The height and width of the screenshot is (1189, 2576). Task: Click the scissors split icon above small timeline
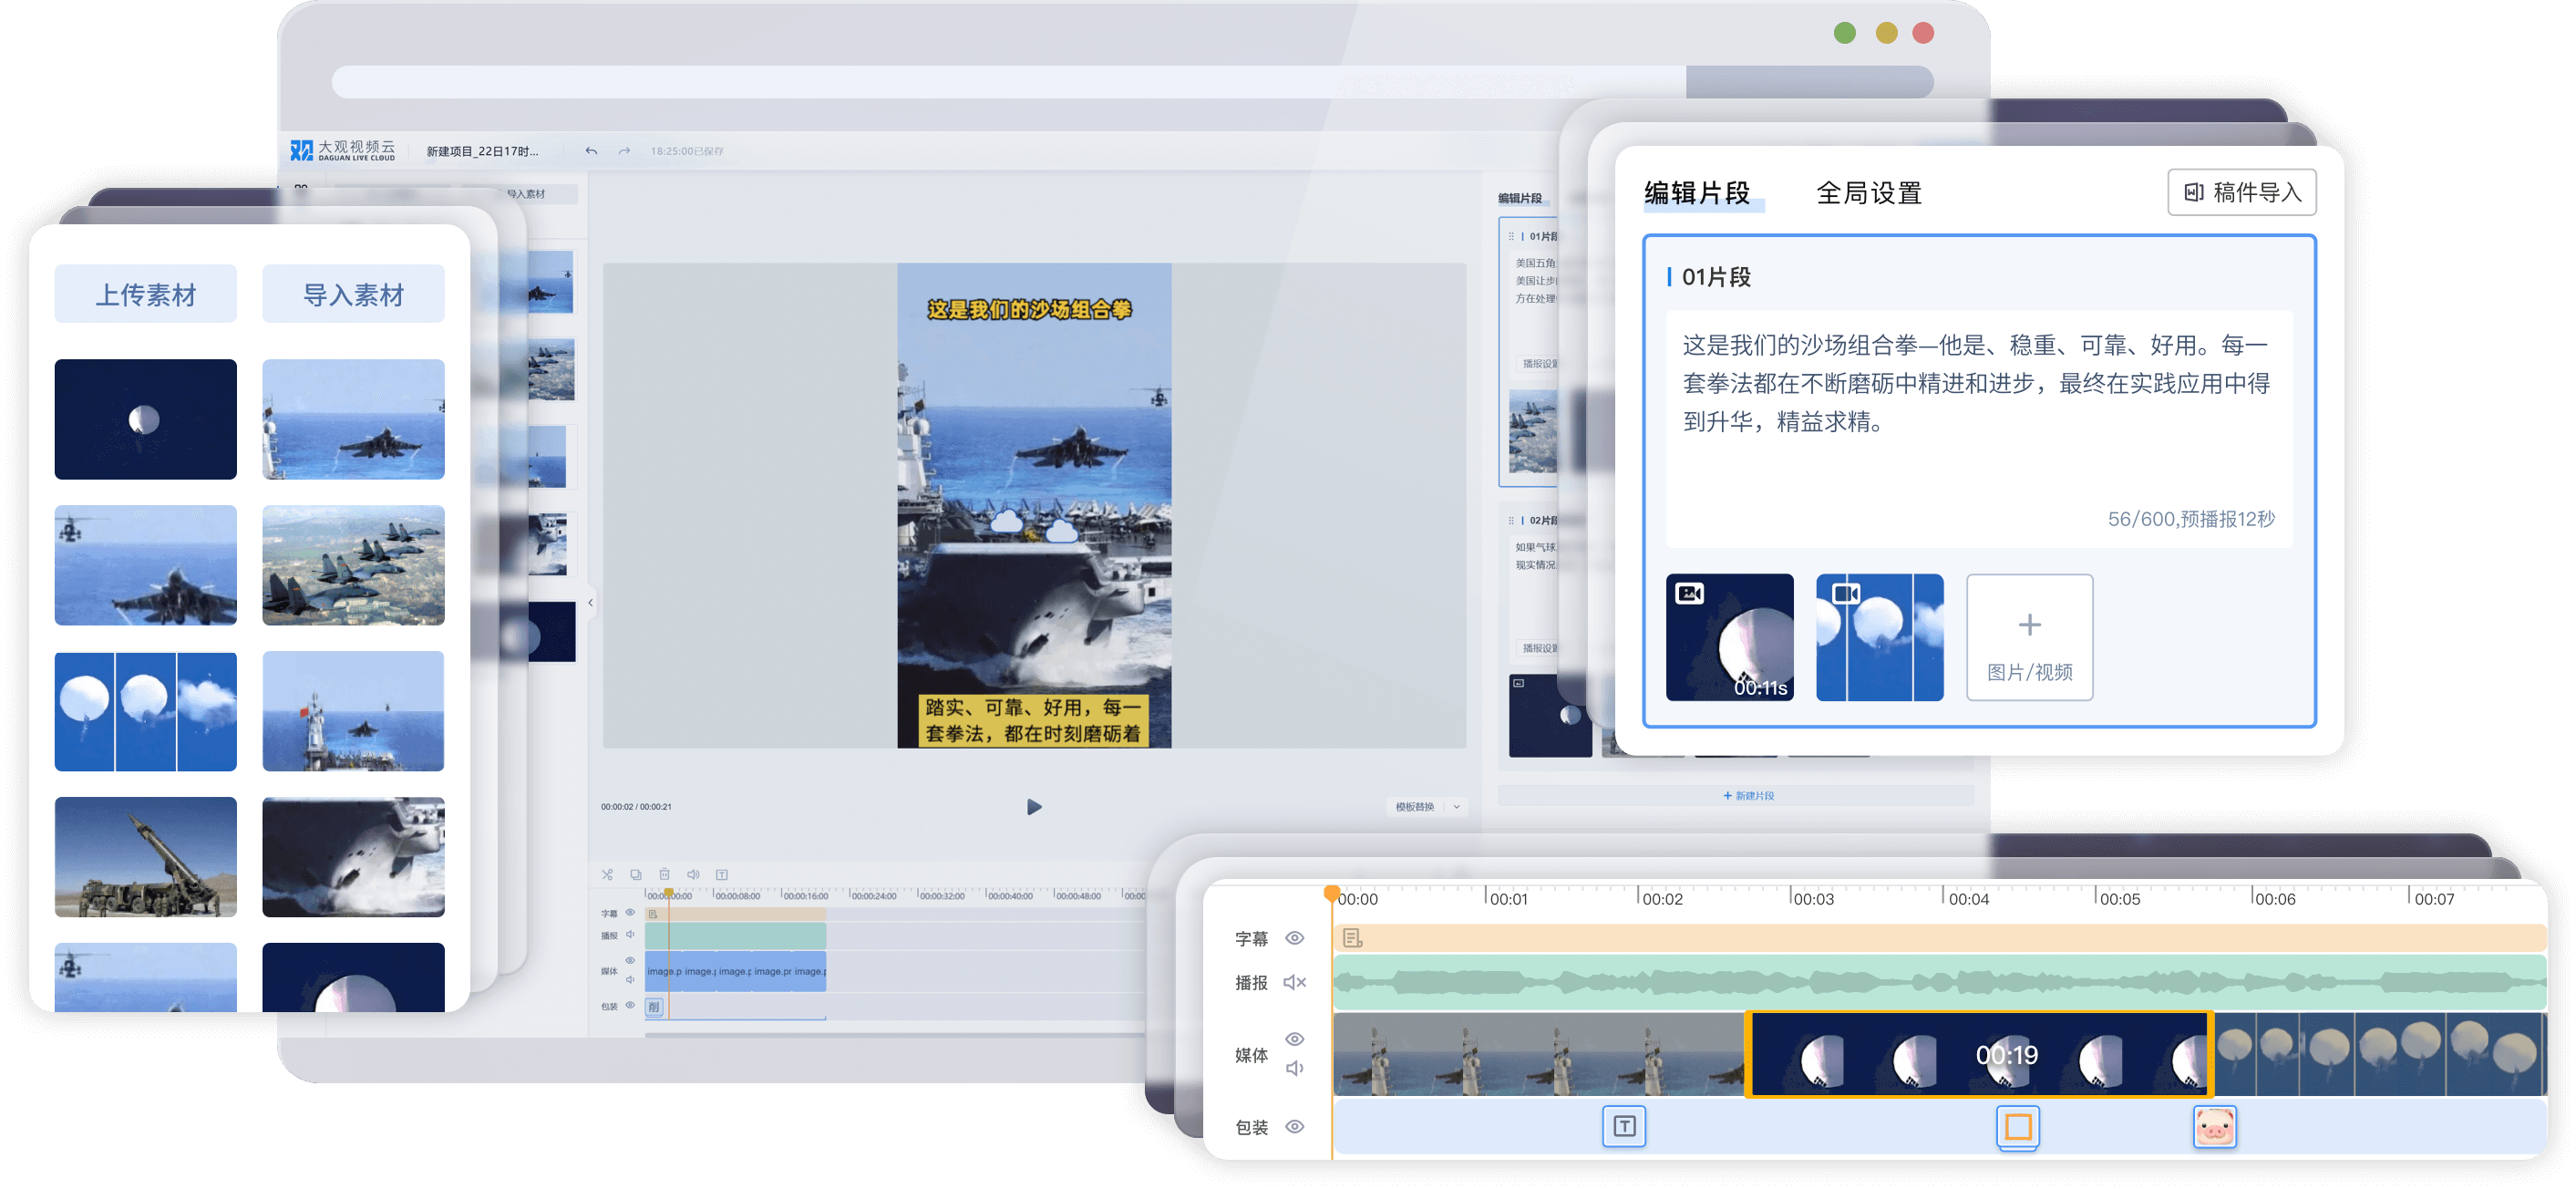607,874
